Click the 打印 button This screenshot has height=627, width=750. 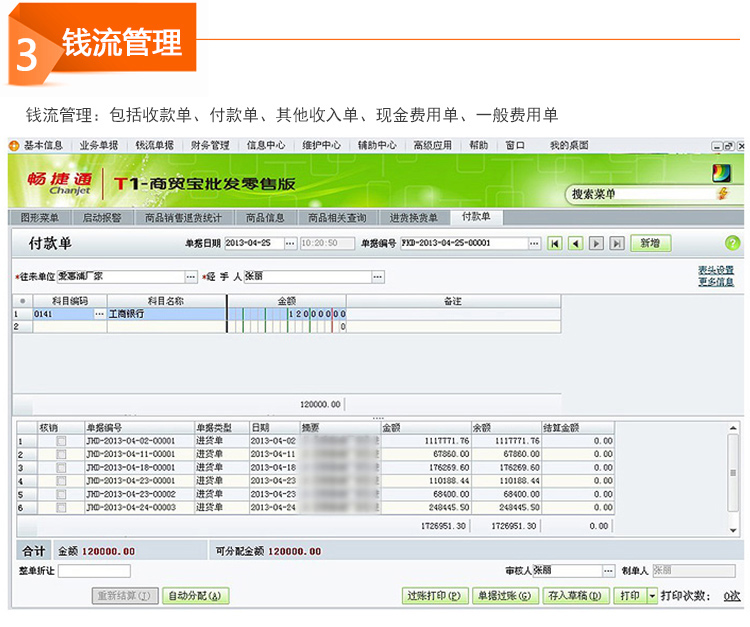(x=630, y=596)
